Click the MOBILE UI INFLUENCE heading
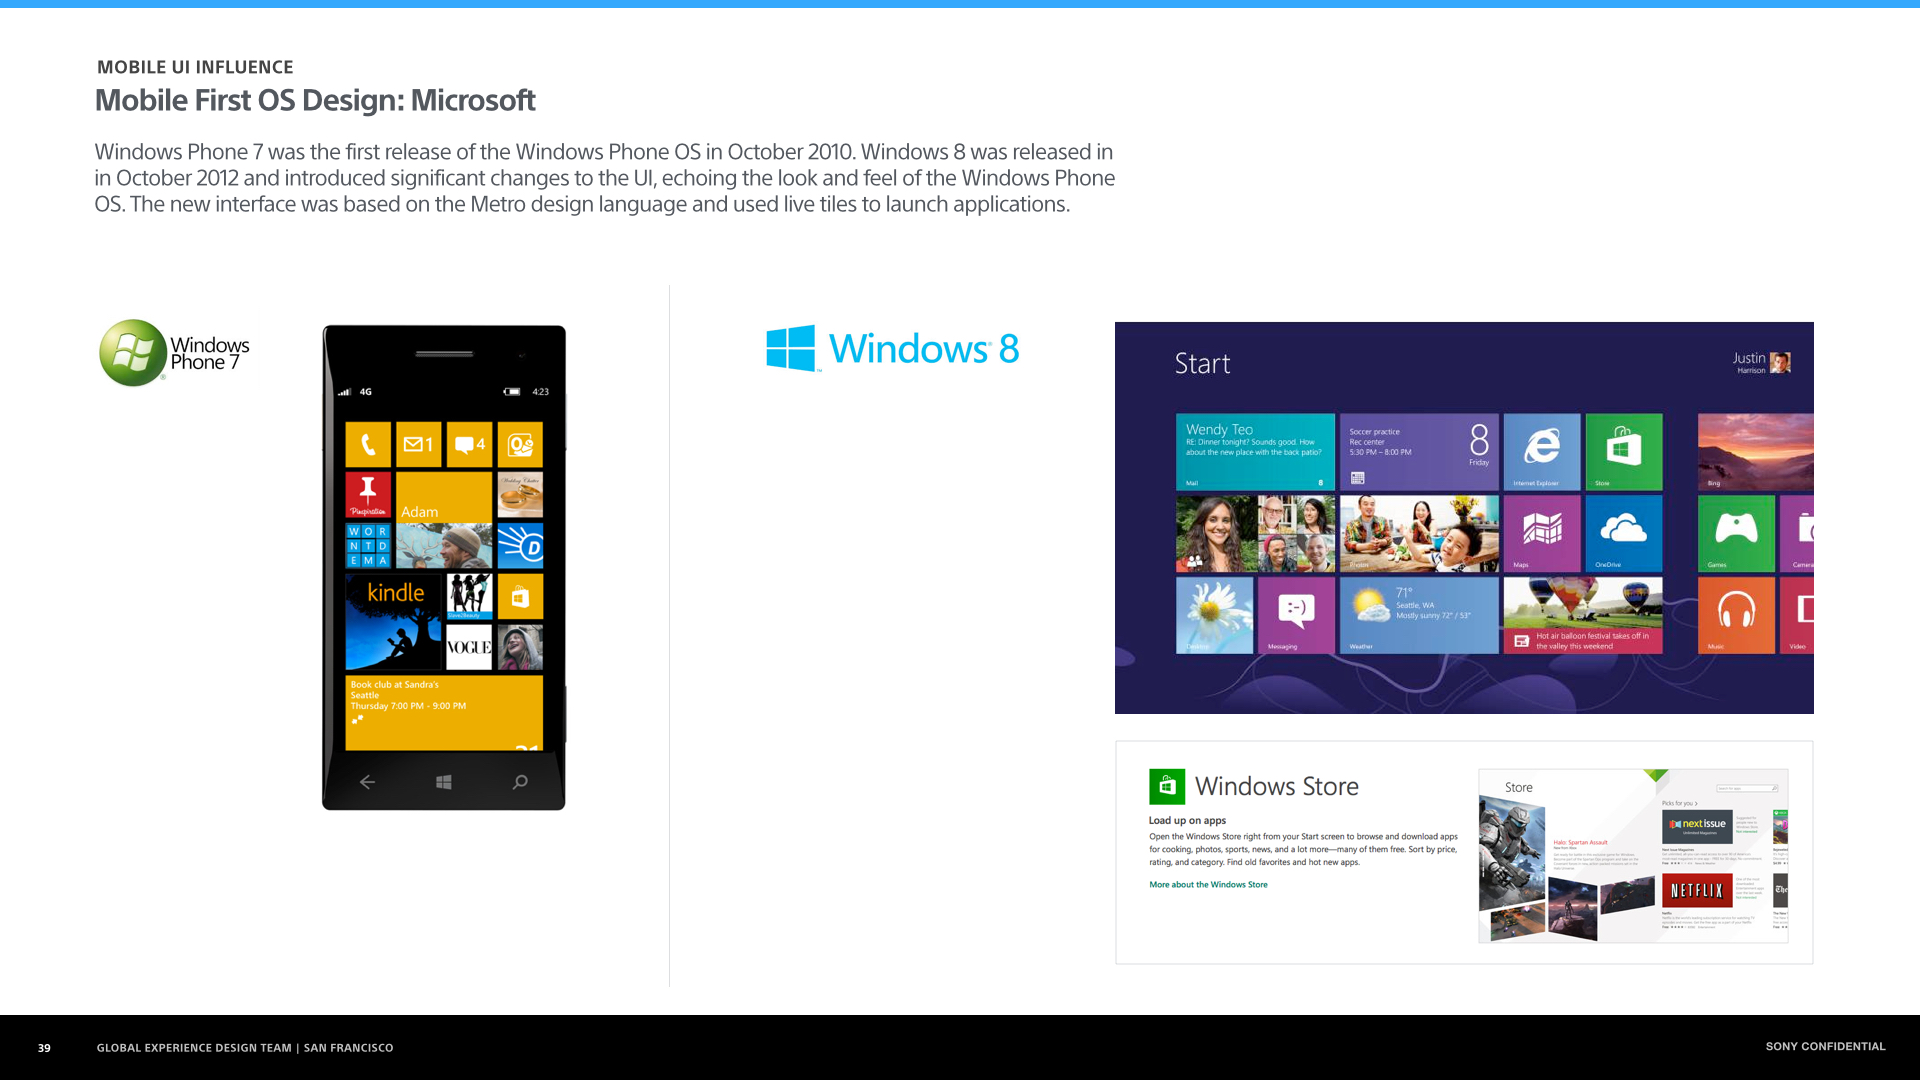The image size is (1920, 1080). click(195, 67)
